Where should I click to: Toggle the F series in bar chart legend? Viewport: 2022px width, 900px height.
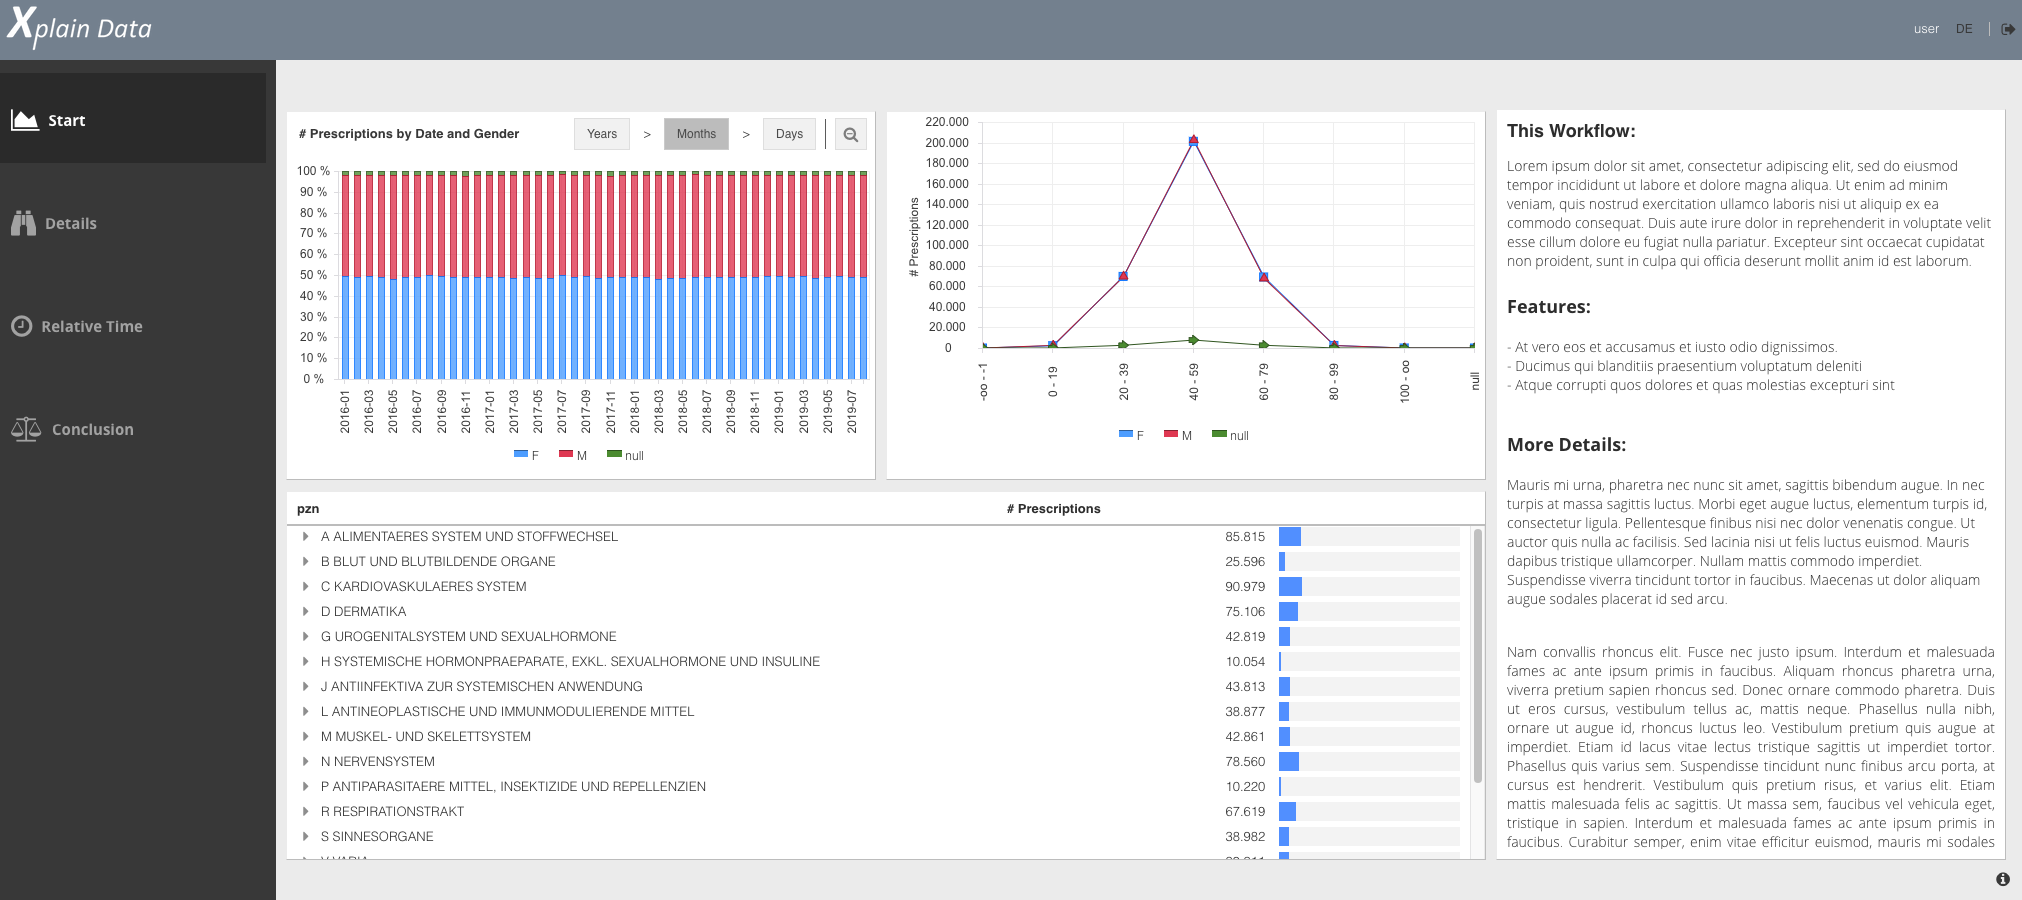527,455
